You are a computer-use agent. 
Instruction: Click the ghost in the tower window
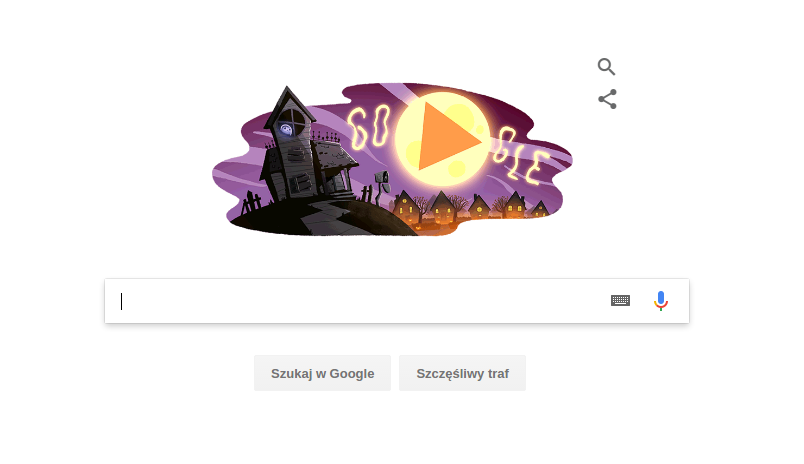coord(286,129)
